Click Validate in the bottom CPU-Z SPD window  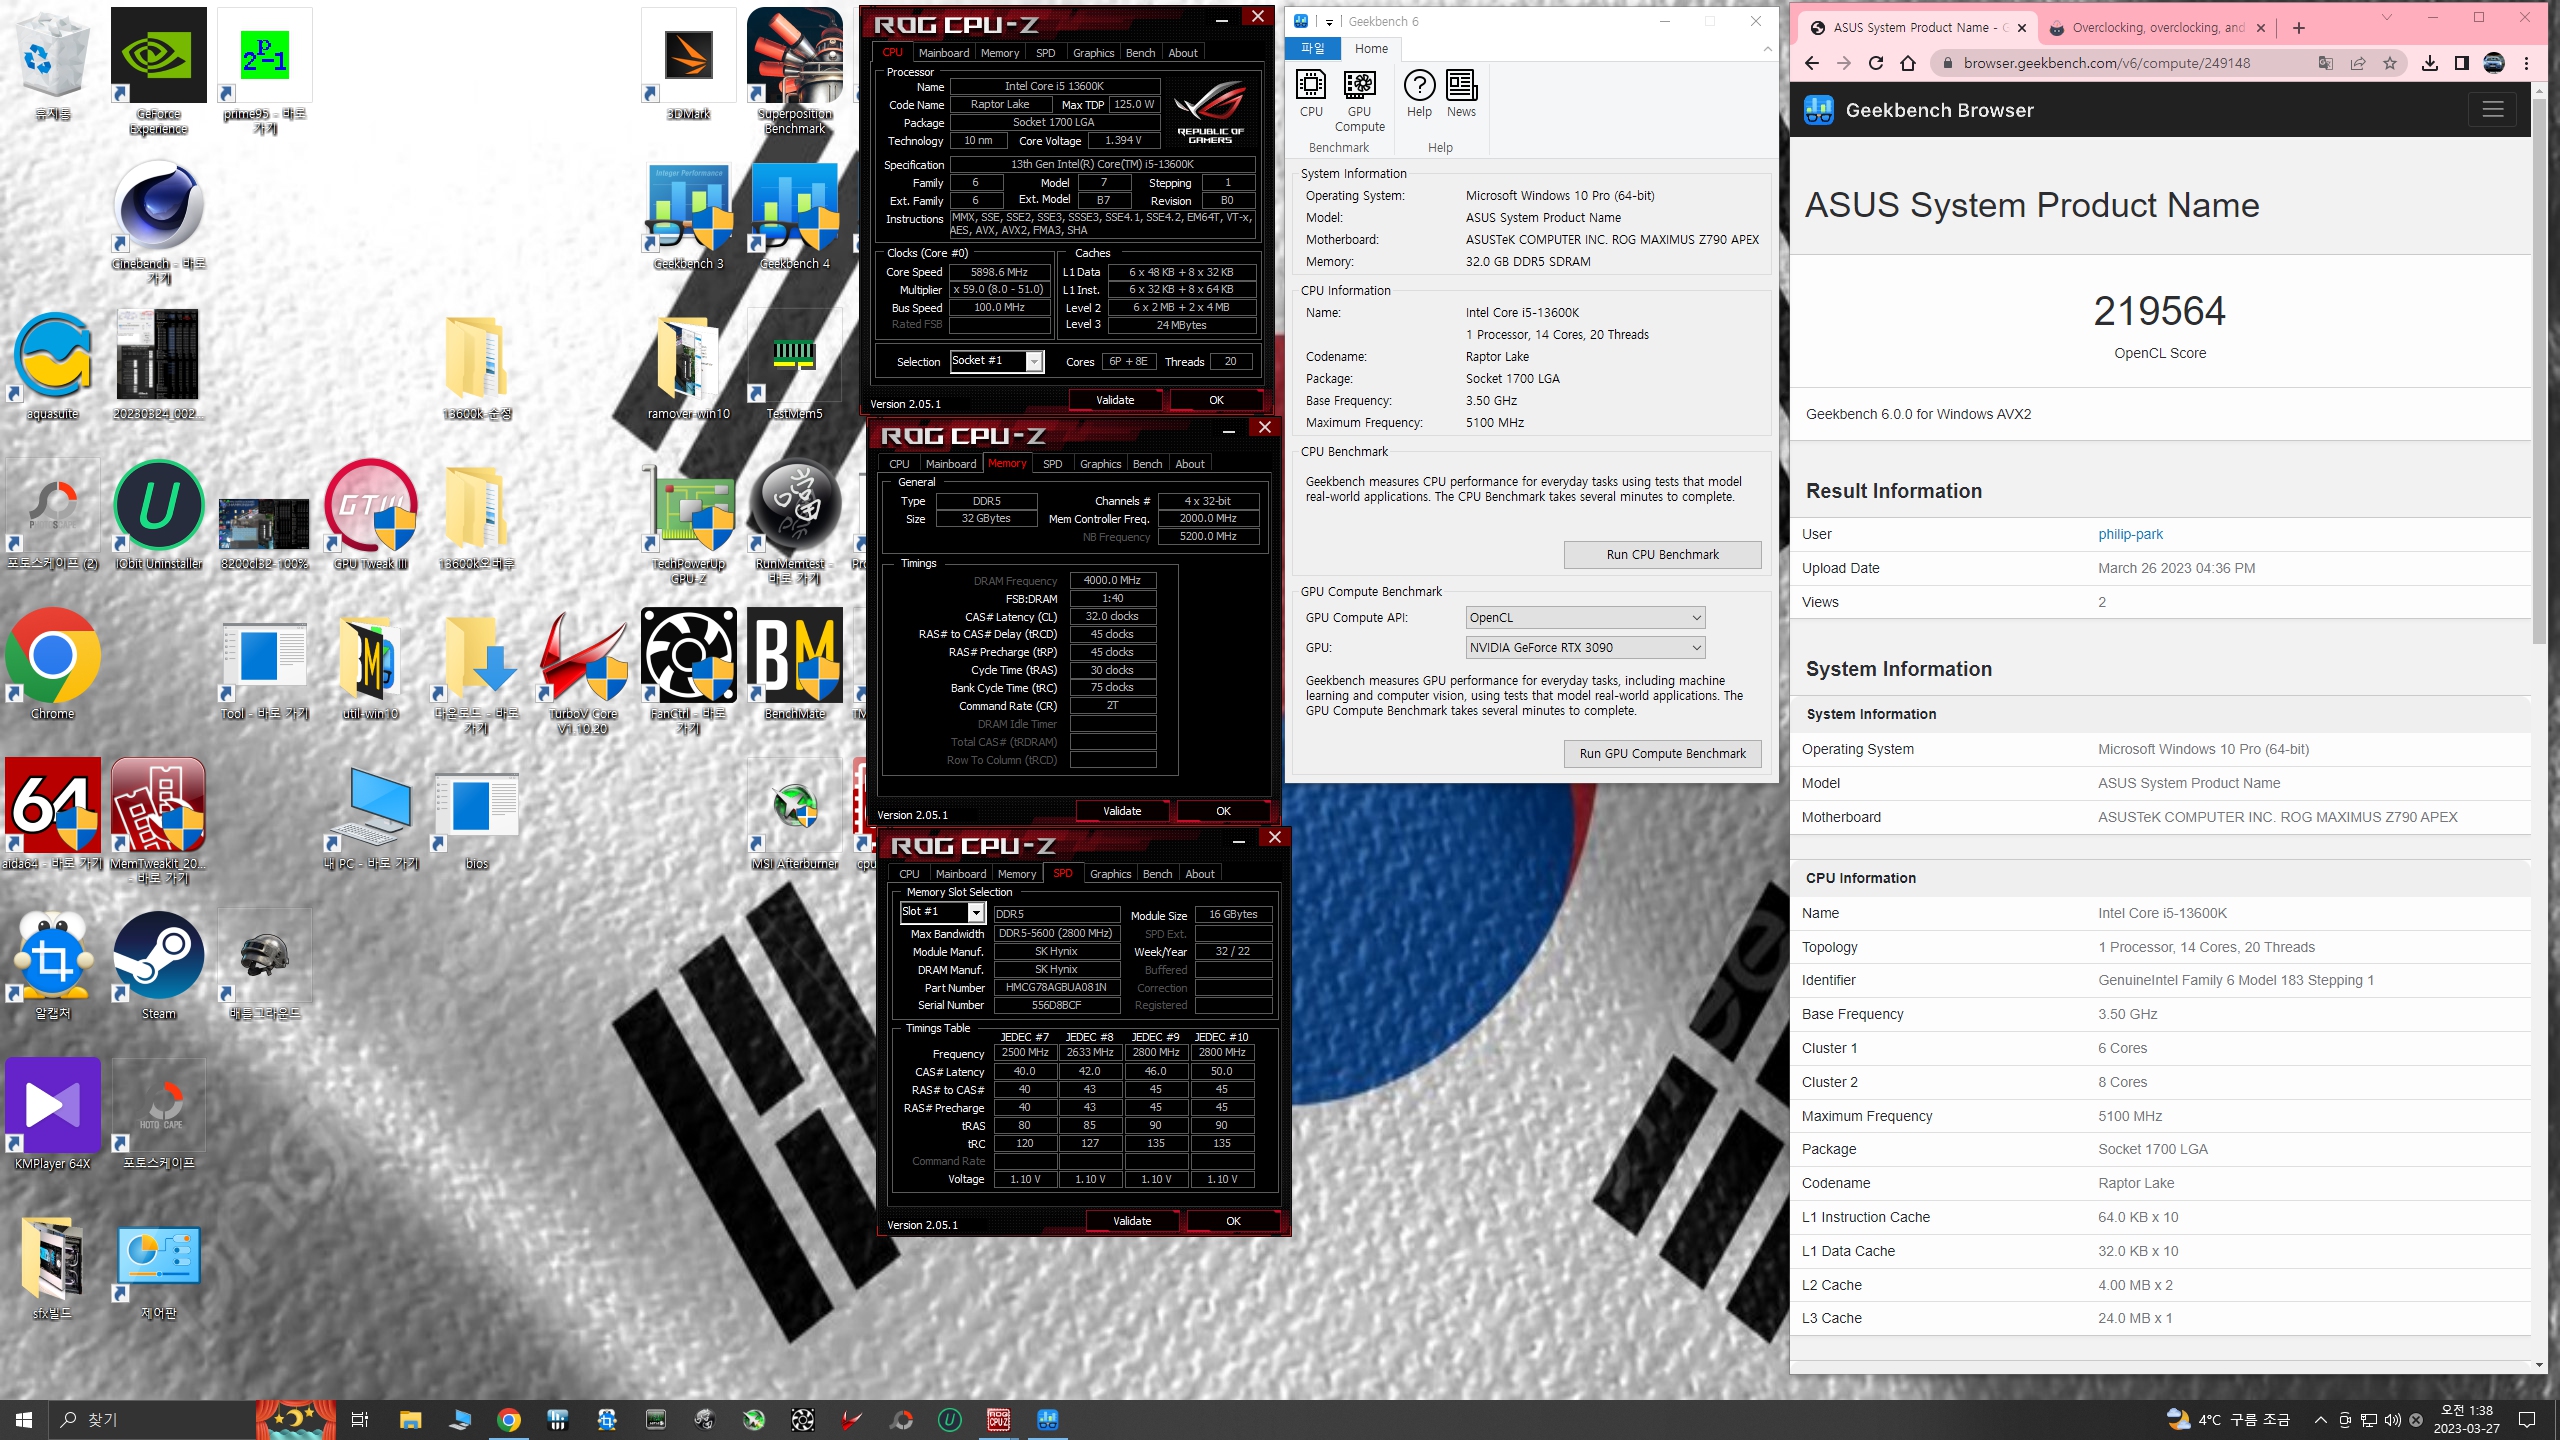coord(1132,1221)
